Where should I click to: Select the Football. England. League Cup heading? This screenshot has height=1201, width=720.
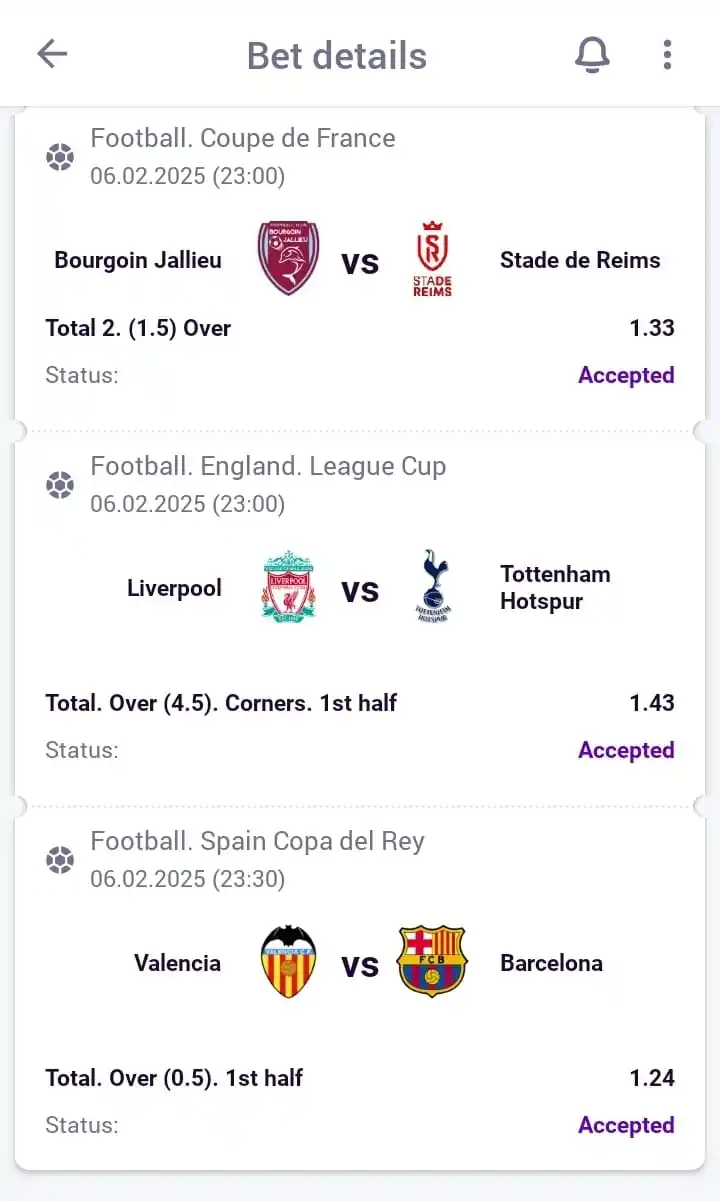tap(268, 466)
